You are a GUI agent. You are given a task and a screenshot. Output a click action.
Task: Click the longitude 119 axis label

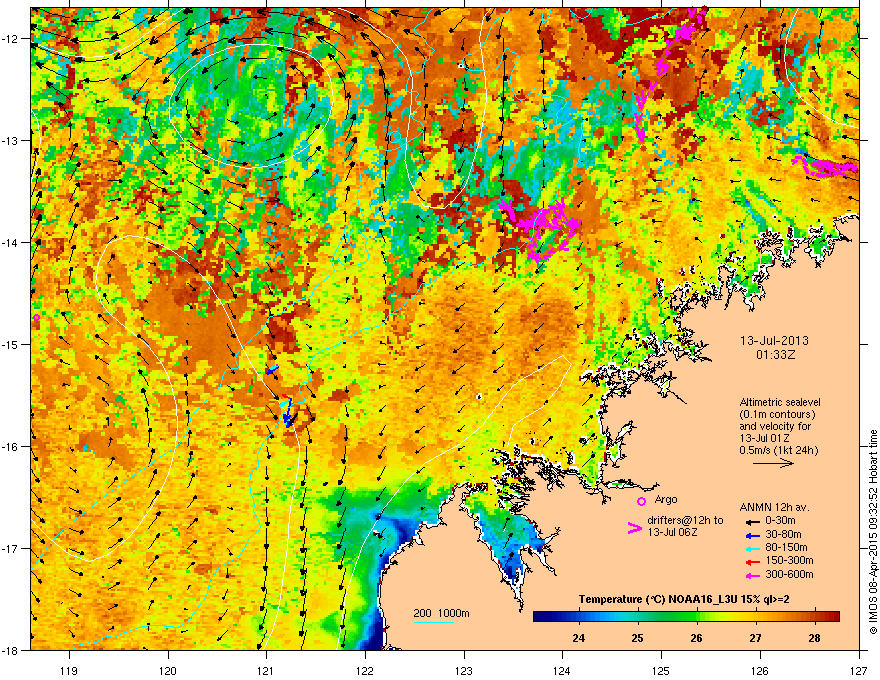tap(69, 670)
